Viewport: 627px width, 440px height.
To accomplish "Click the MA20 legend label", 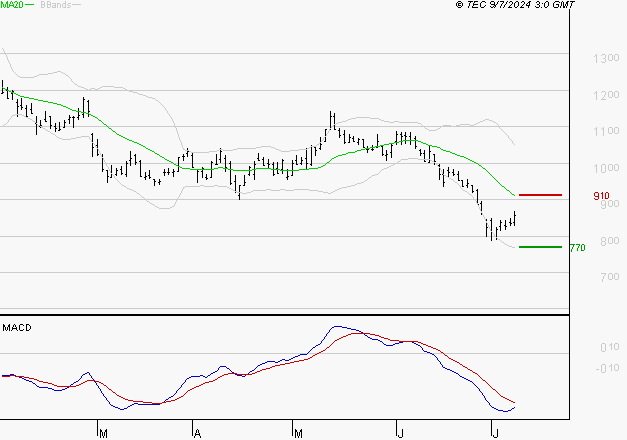I will 12,5.
